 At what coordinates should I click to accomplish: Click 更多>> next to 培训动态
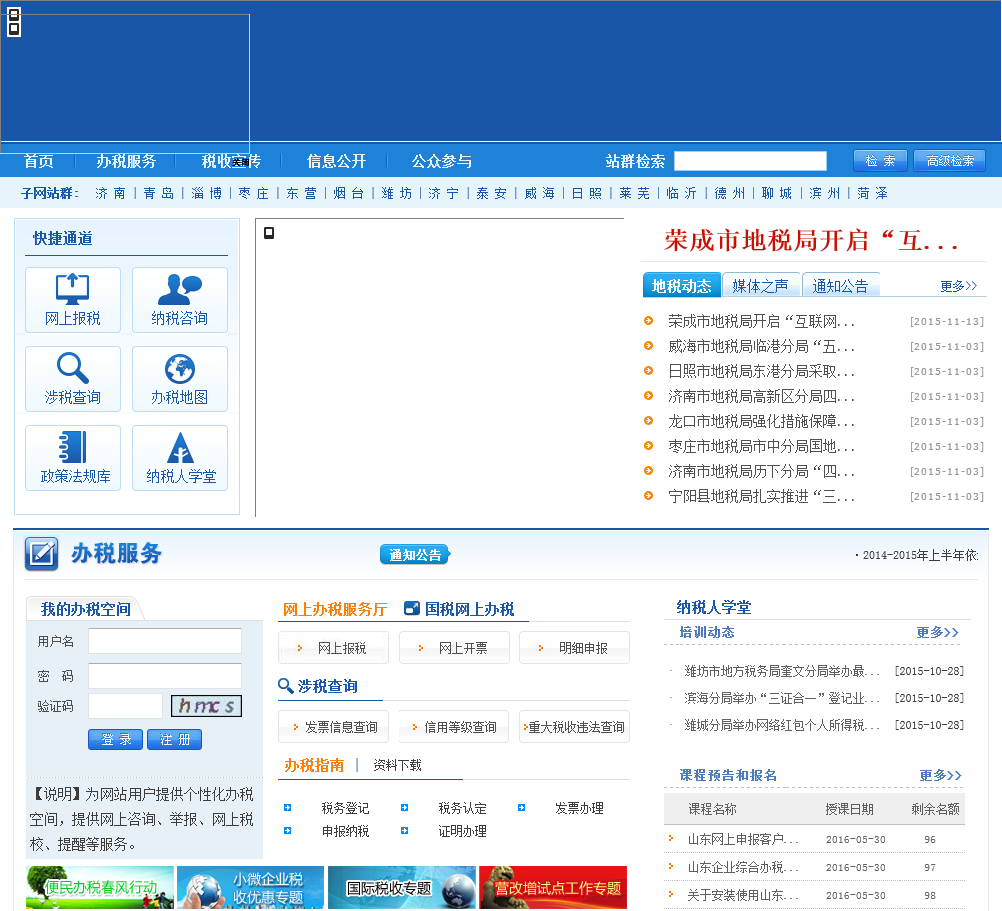(937, 632)
